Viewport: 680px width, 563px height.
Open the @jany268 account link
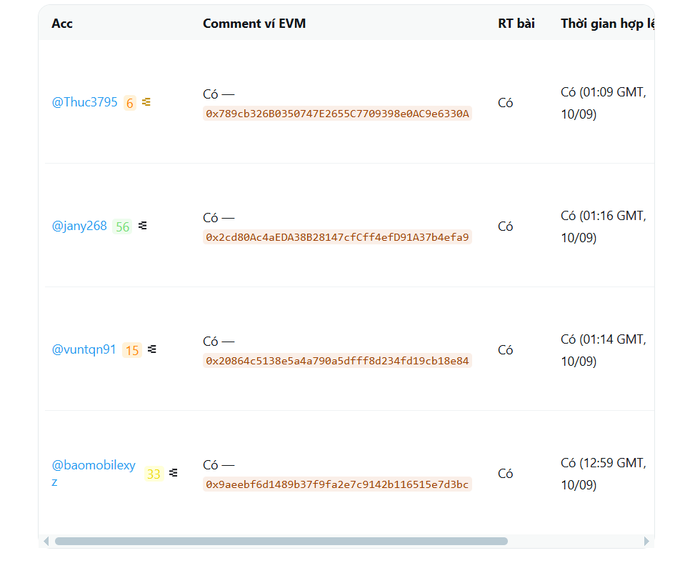coord(79,226)
